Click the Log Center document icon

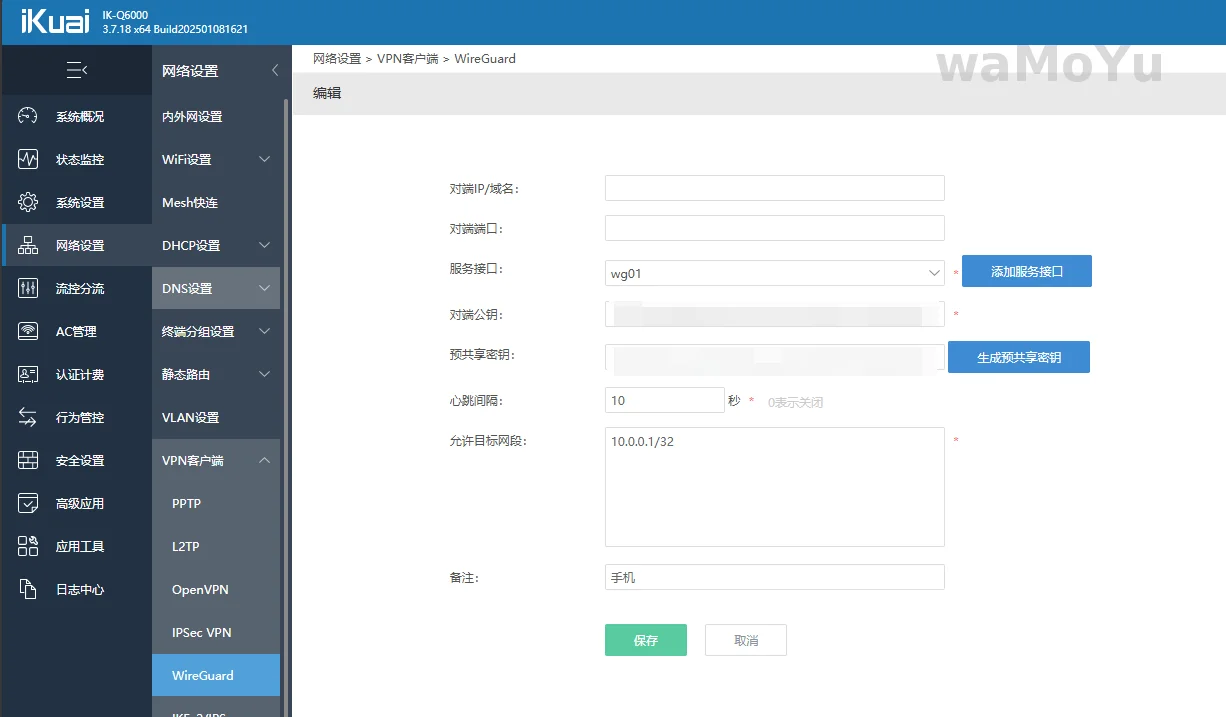click(28, 590)
